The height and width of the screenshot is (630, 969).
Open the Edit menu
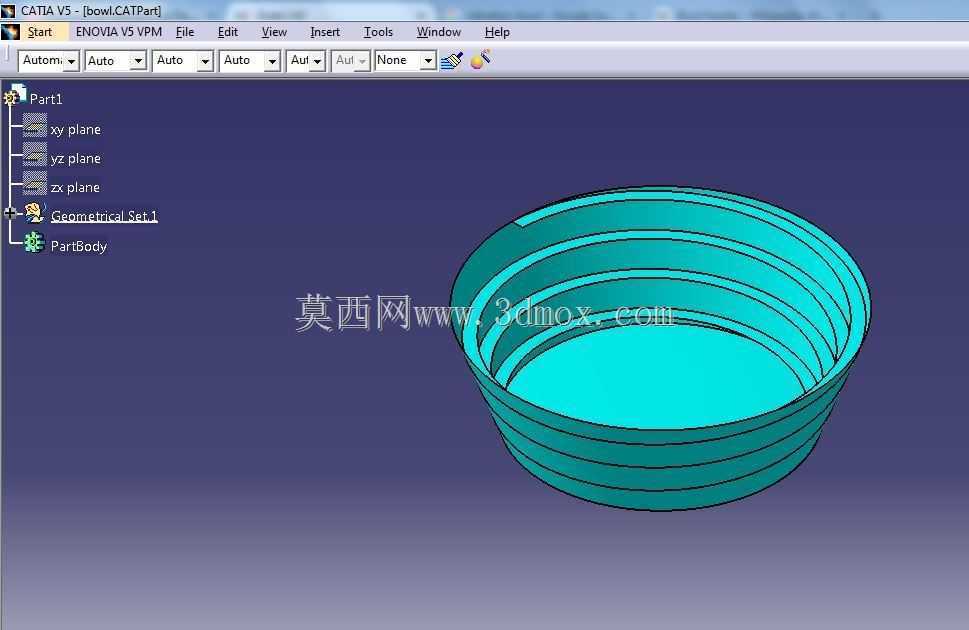click(x=227, y=32)
